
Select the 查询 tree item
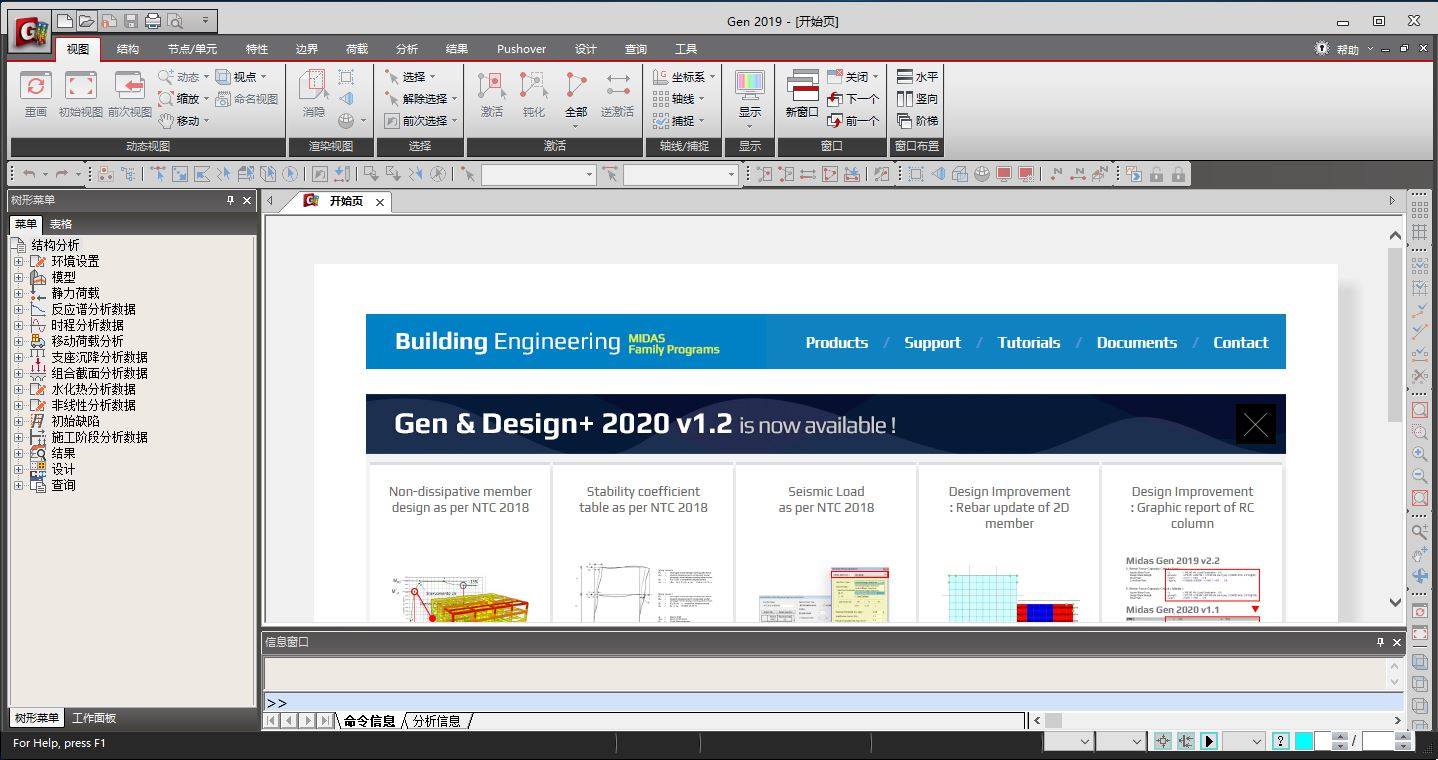63,485
